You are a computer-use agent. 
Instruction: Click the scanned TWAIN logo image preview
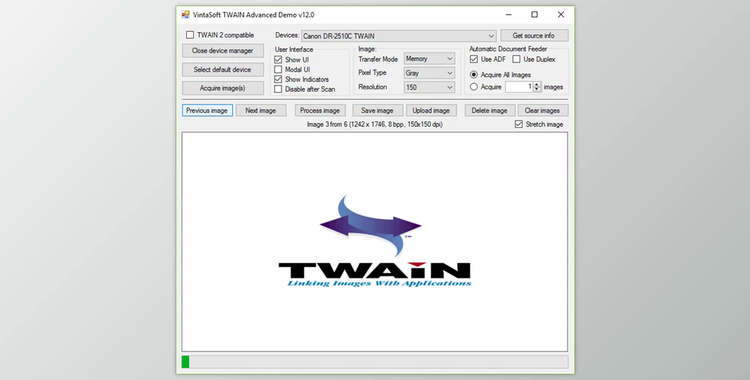click(375, 242)
